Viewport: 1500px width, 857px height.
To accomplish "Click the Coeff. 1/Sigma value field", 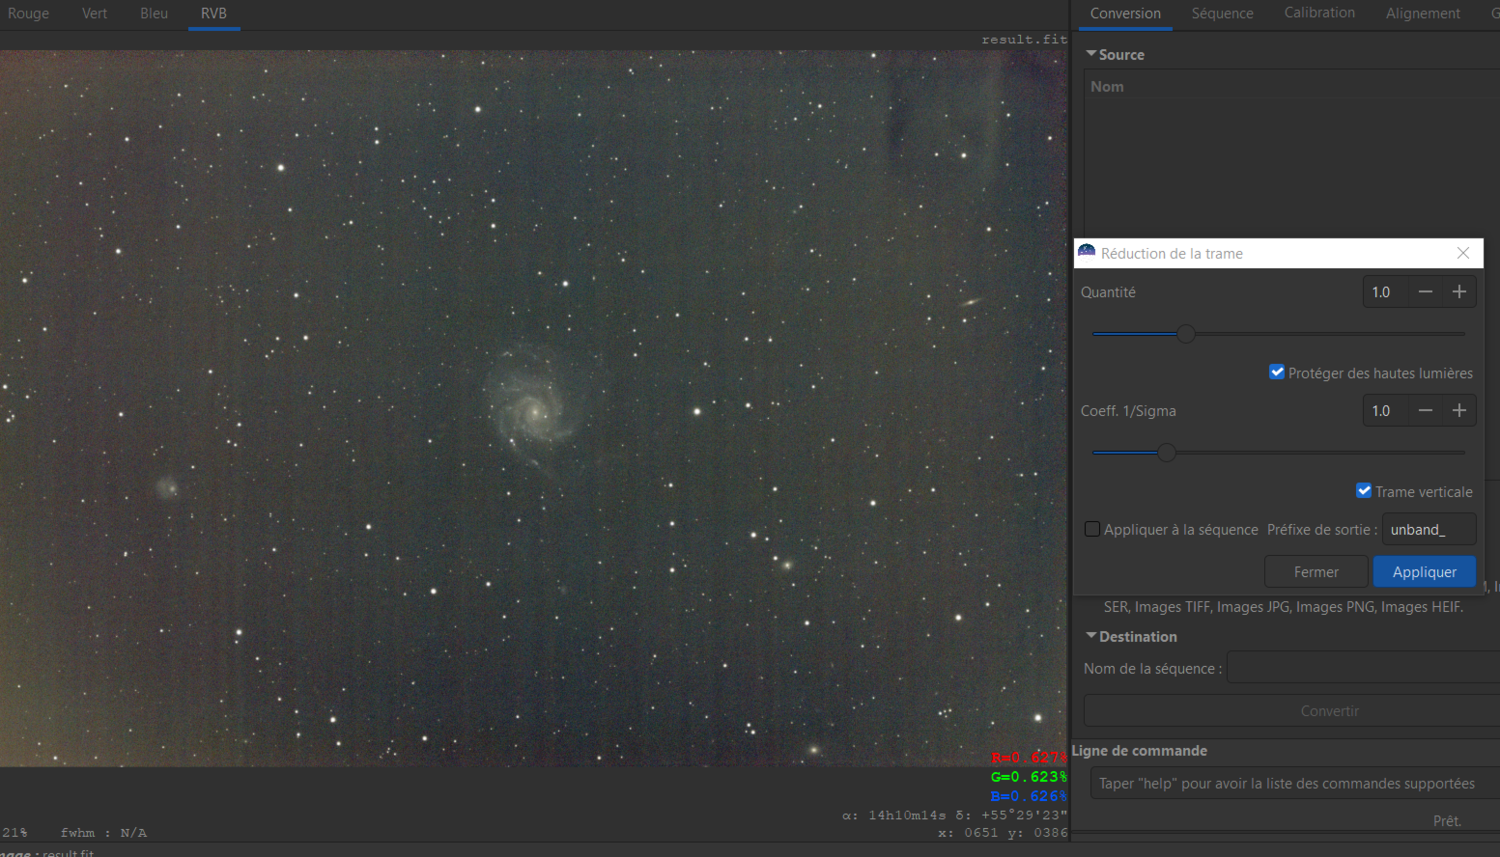I will click(x=1386, y=411).
